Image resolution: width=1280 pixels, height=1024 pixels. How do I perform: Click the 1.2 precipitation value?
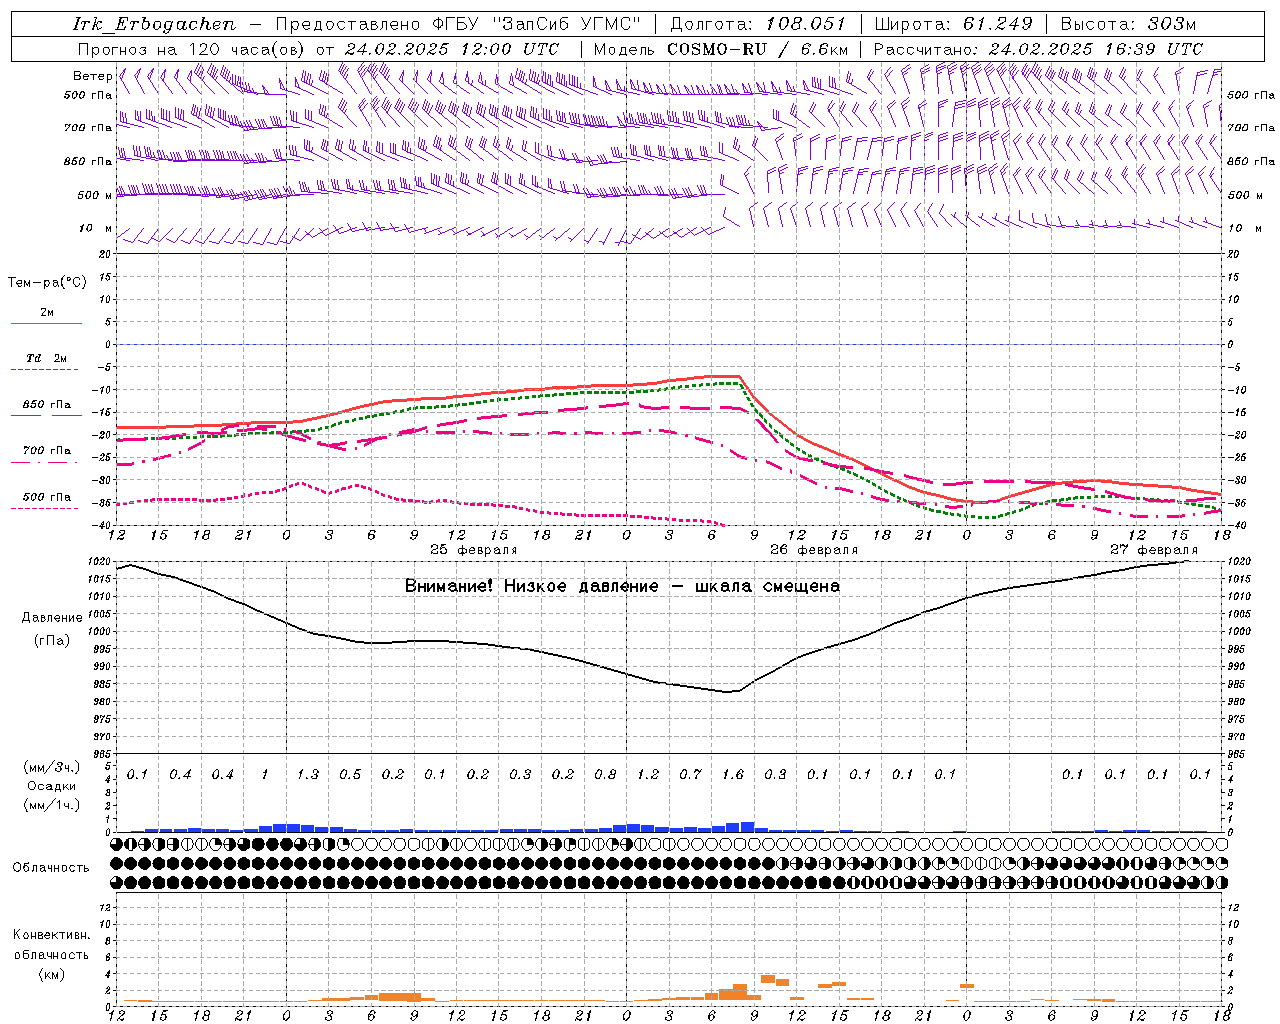pos(648,774)
